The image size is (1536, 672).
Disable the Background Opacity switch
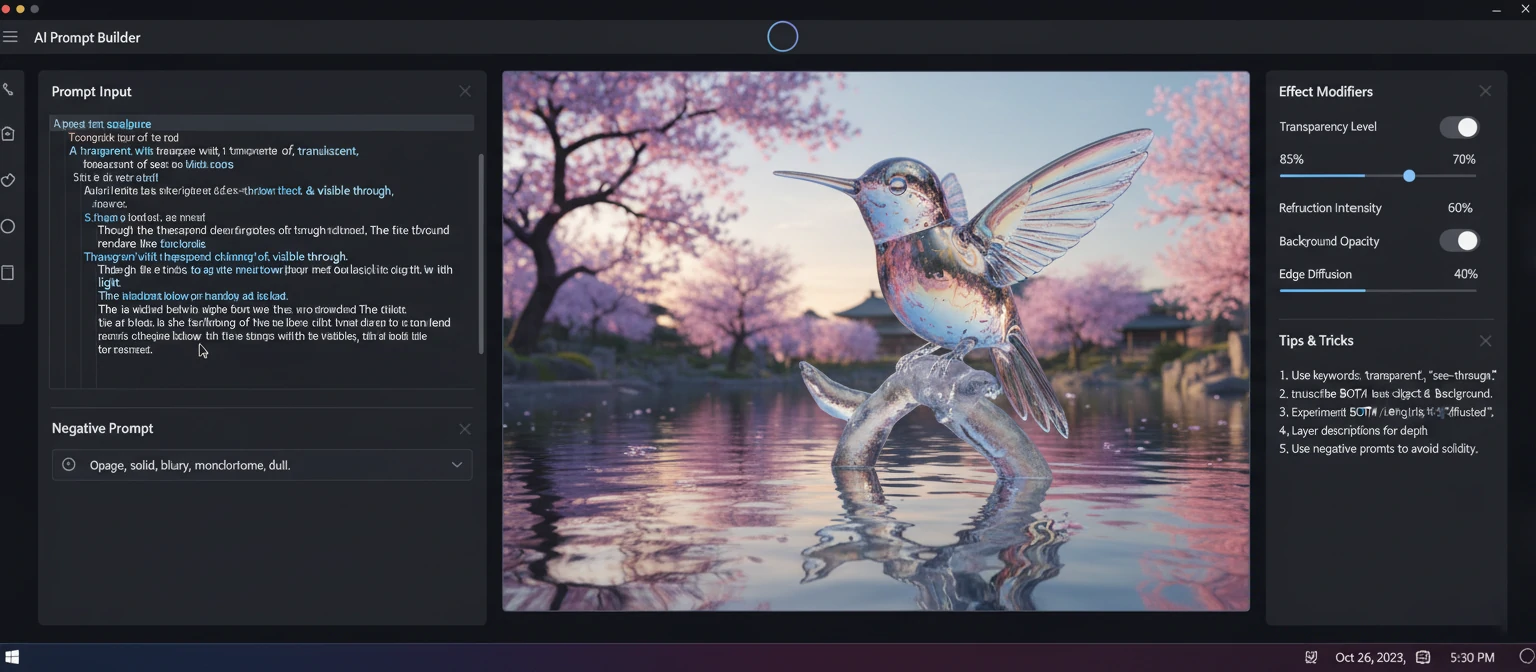click(1457, 240)
